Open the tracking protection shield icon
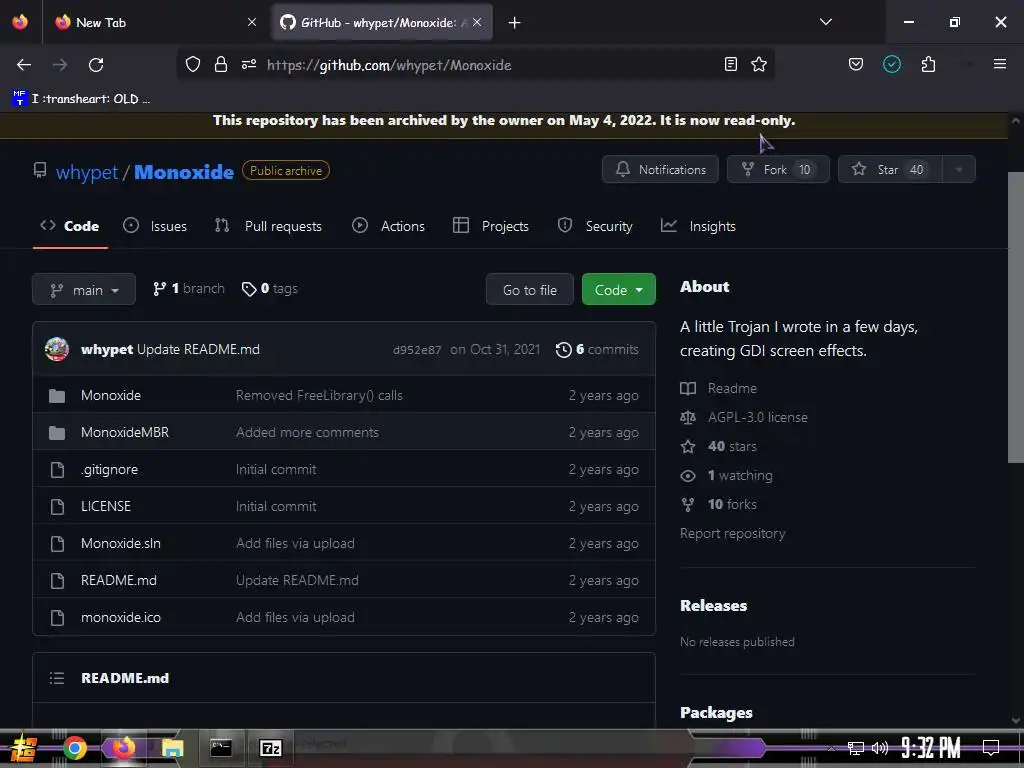 [x=193, y=64]
